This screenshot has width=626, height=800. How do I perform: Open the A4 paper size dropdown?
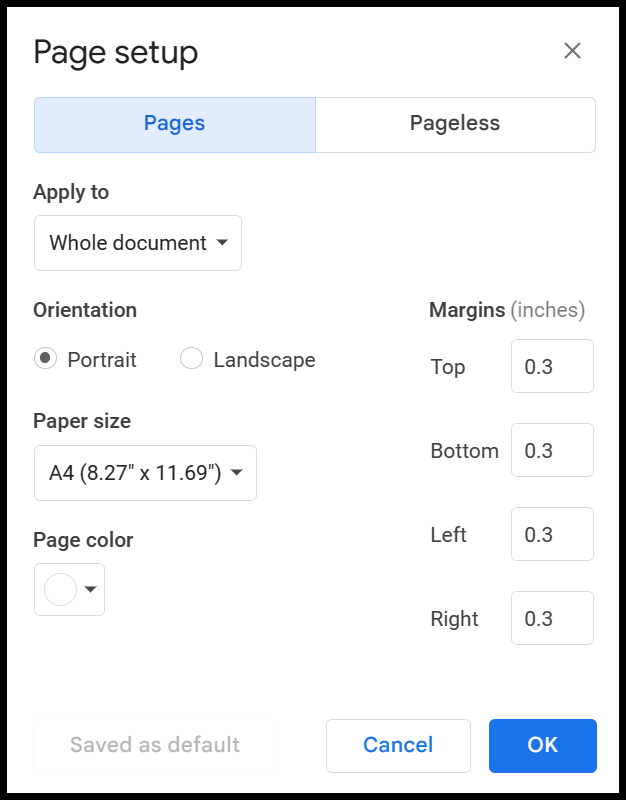point(145,473)
